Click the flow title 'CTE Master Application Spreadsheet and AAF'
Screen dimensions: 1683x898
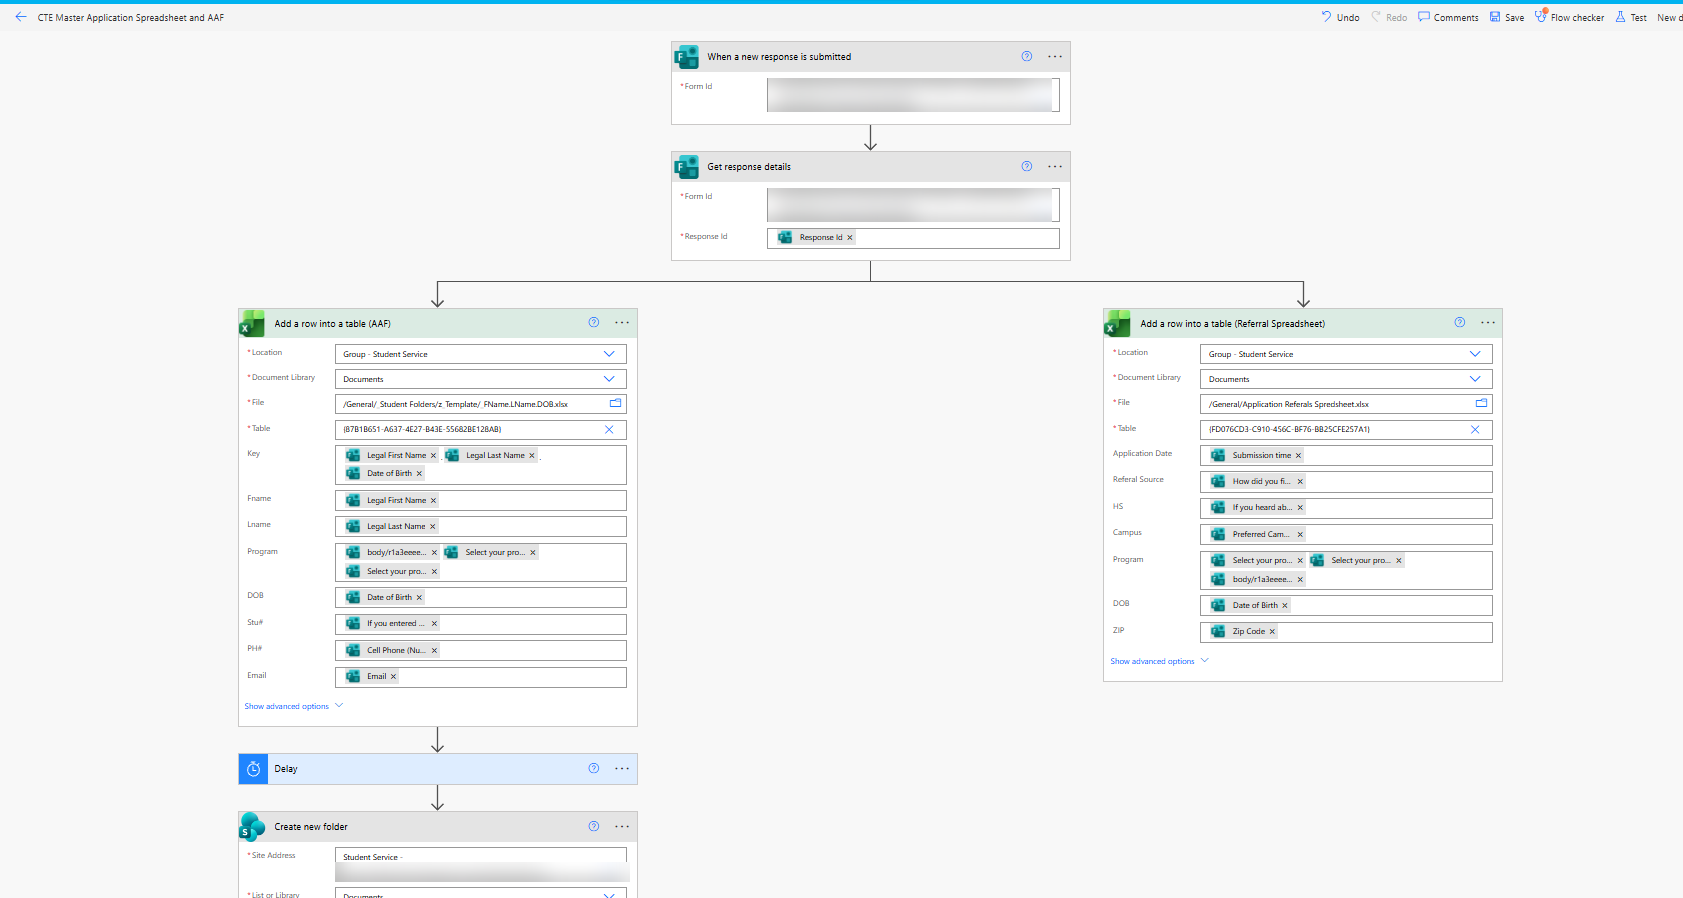(x=131, y=17)
